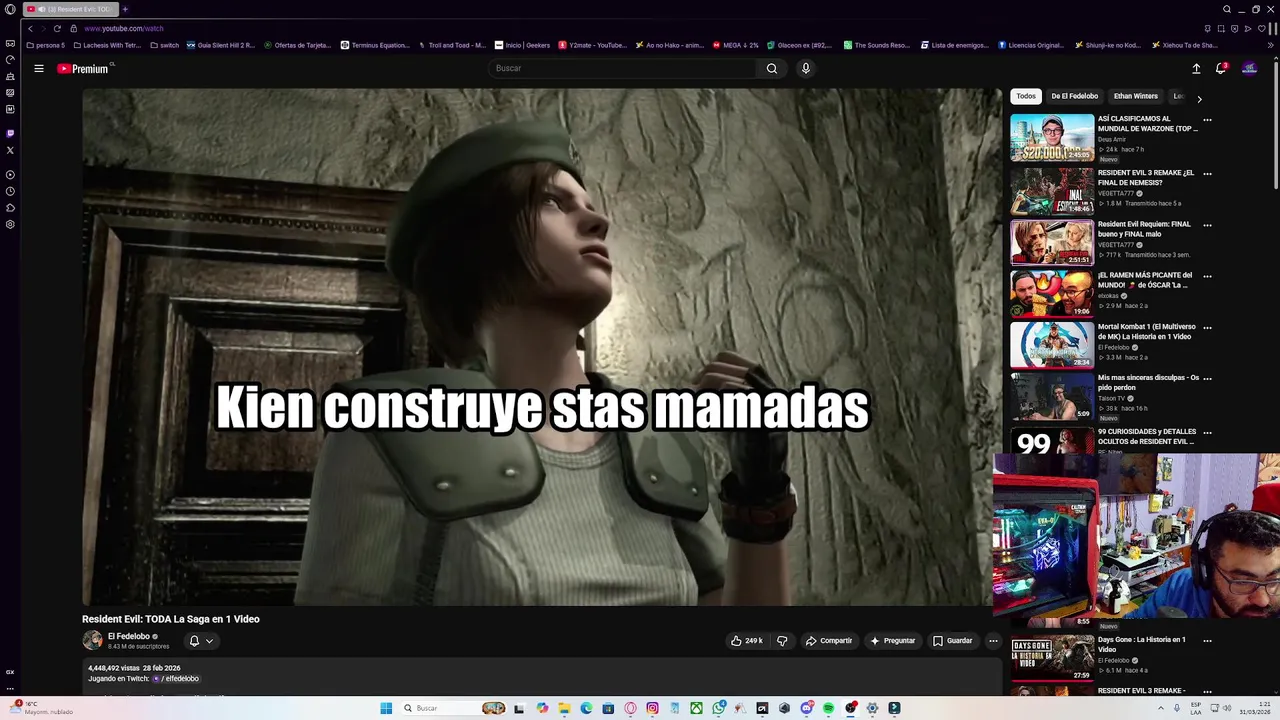Screen dimensions: 1280x720
Task: Open options menu for ramen más picante video
Action: 1207,276
